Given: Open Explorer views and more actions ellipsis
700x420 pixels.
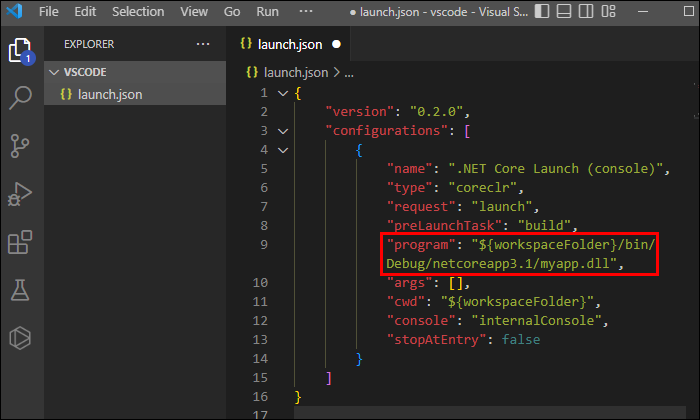Looking at the screenshot, I should (x=203, y=44).
